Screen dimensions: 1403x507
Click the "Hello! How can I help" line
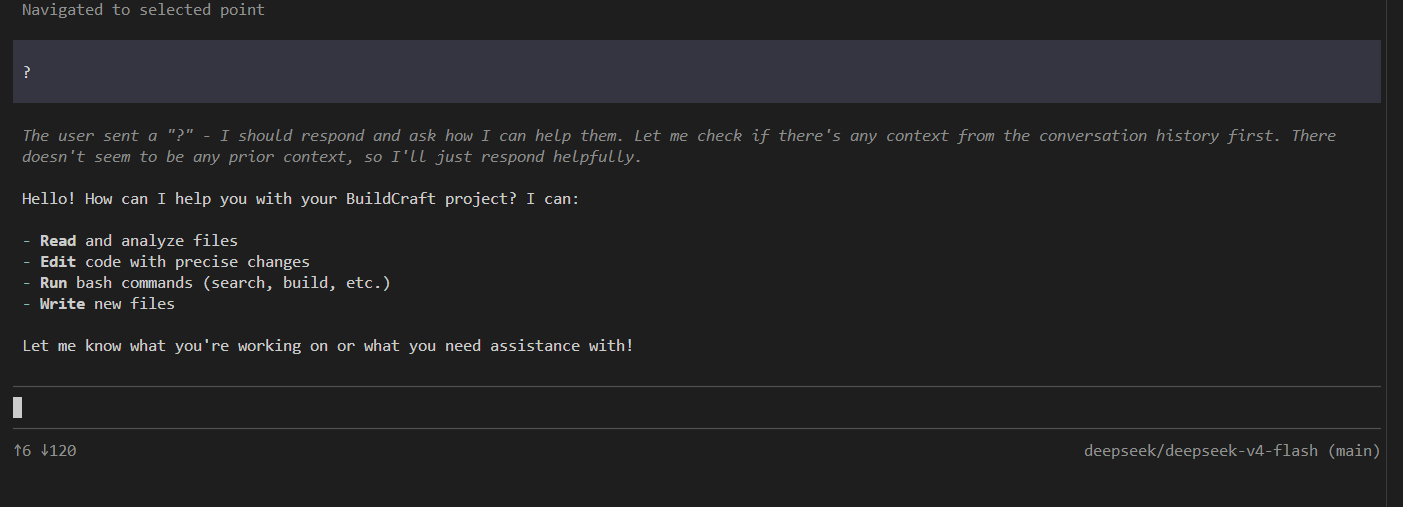301,199
